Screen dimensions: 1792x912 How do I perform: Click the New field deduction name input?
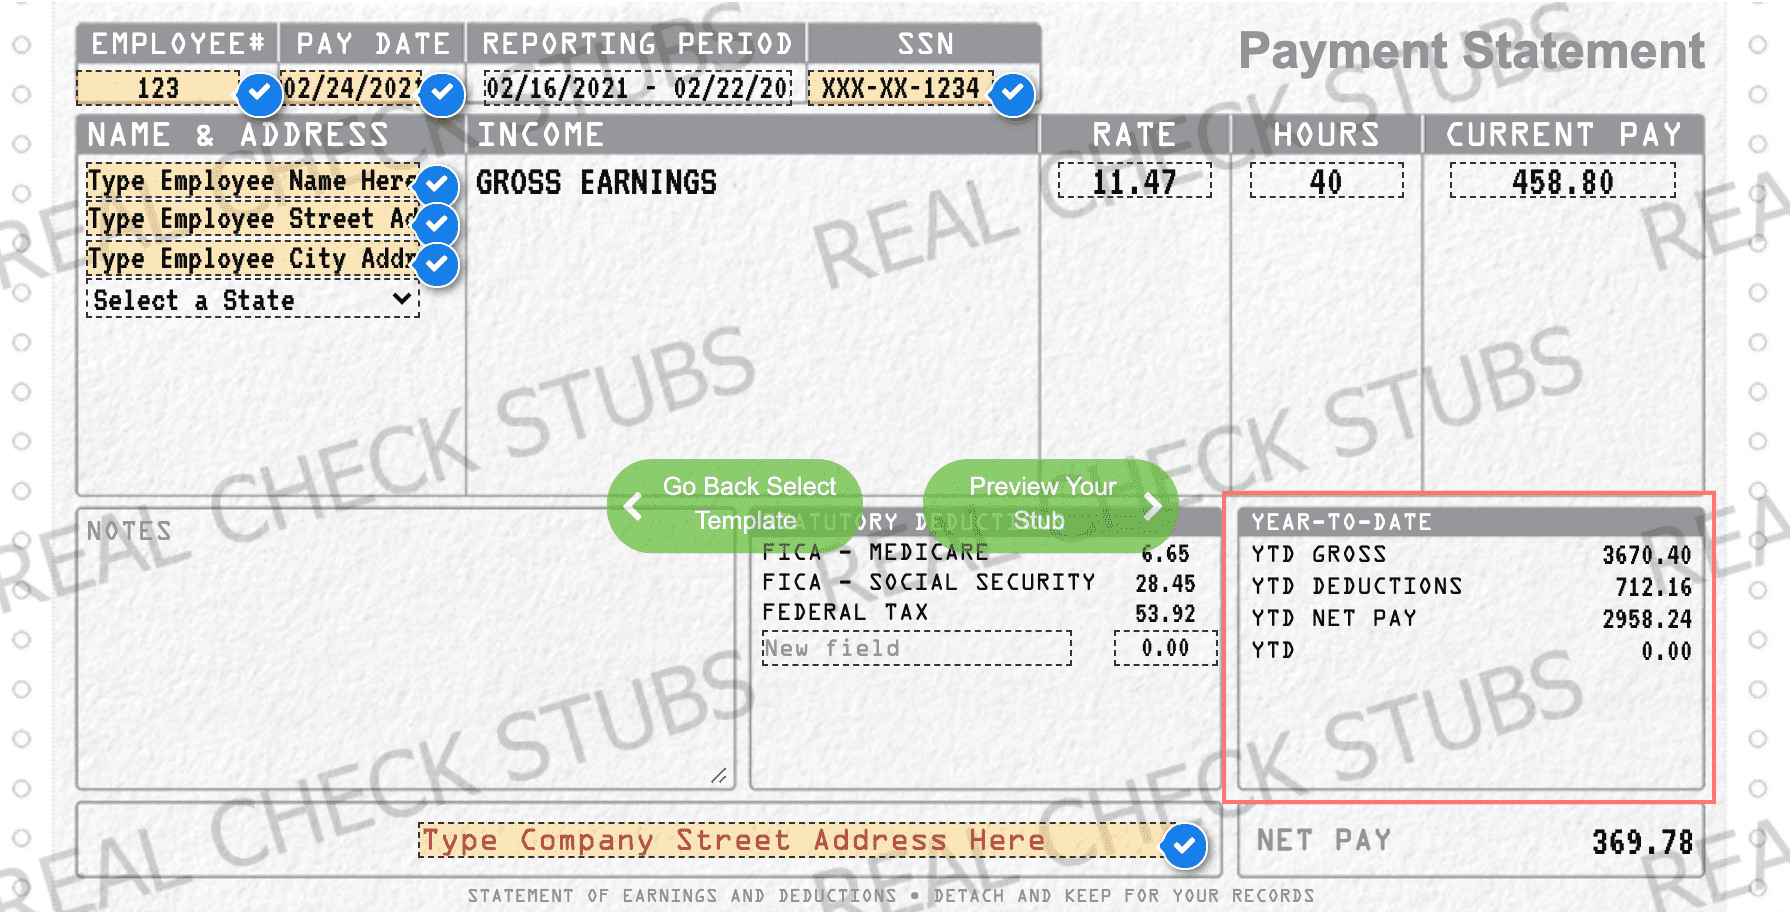click(916, 648)
